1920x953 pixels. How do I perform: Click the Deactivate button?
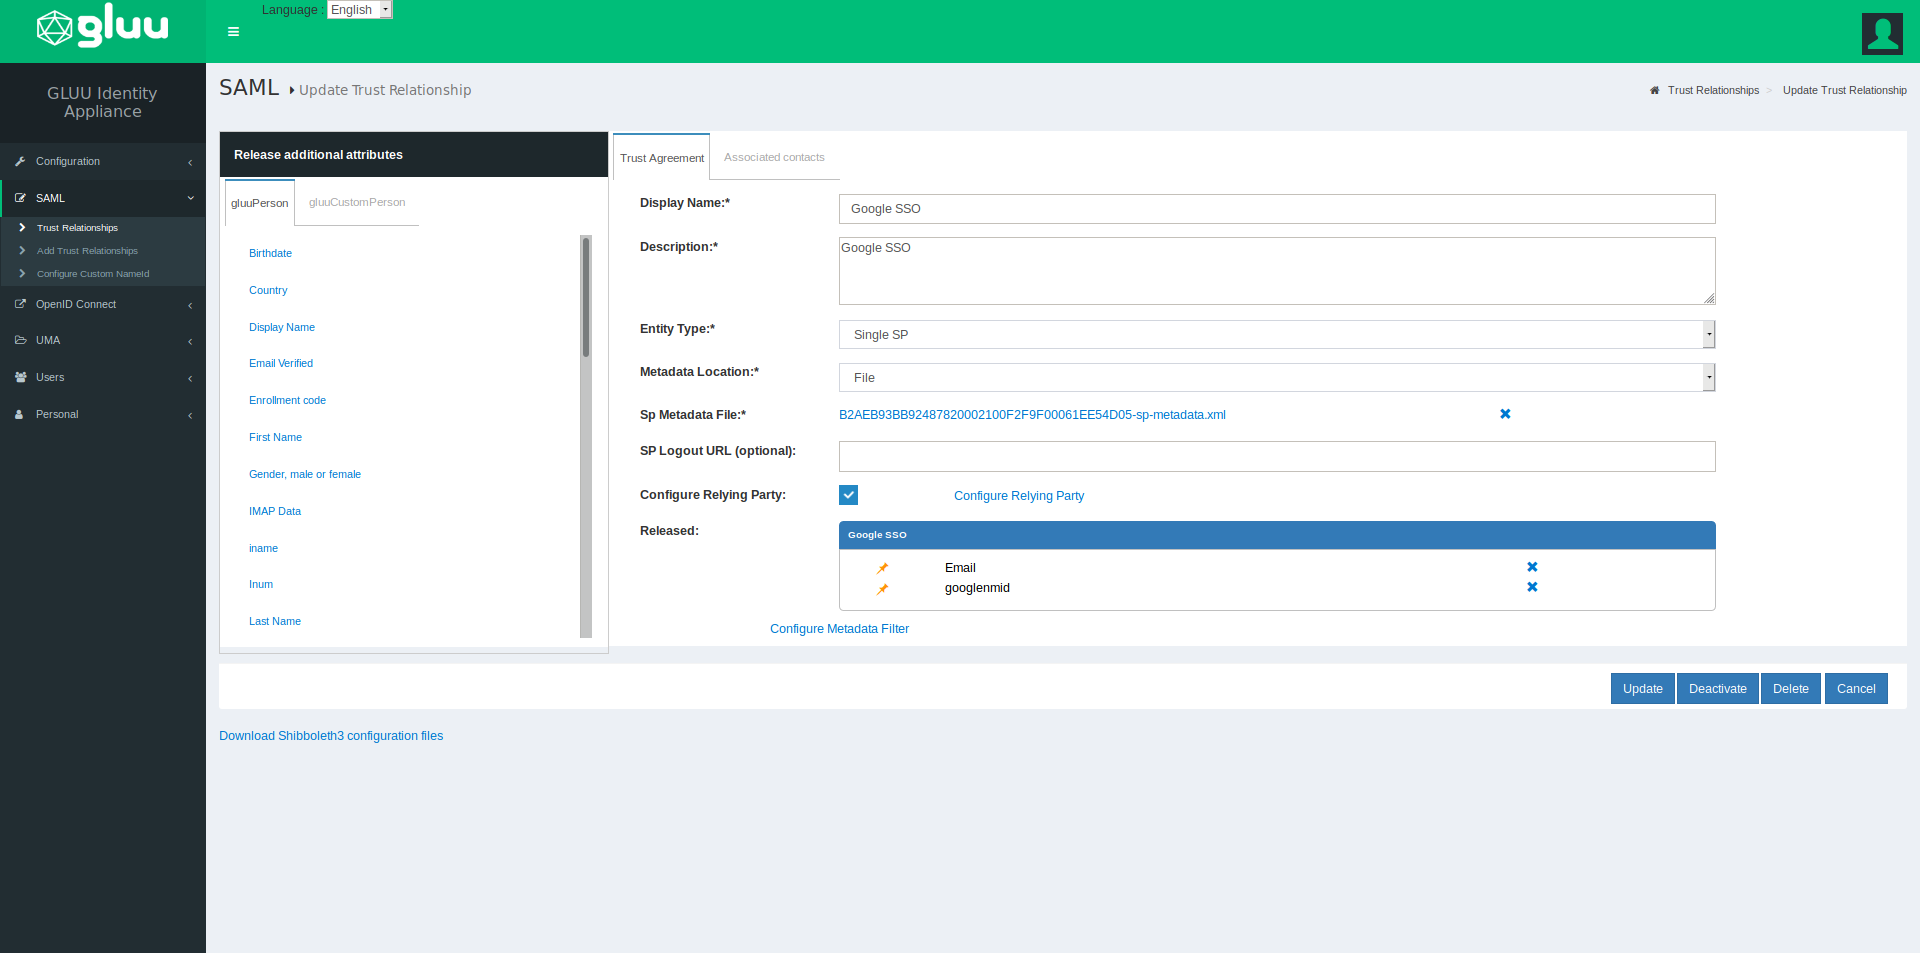1718,689
